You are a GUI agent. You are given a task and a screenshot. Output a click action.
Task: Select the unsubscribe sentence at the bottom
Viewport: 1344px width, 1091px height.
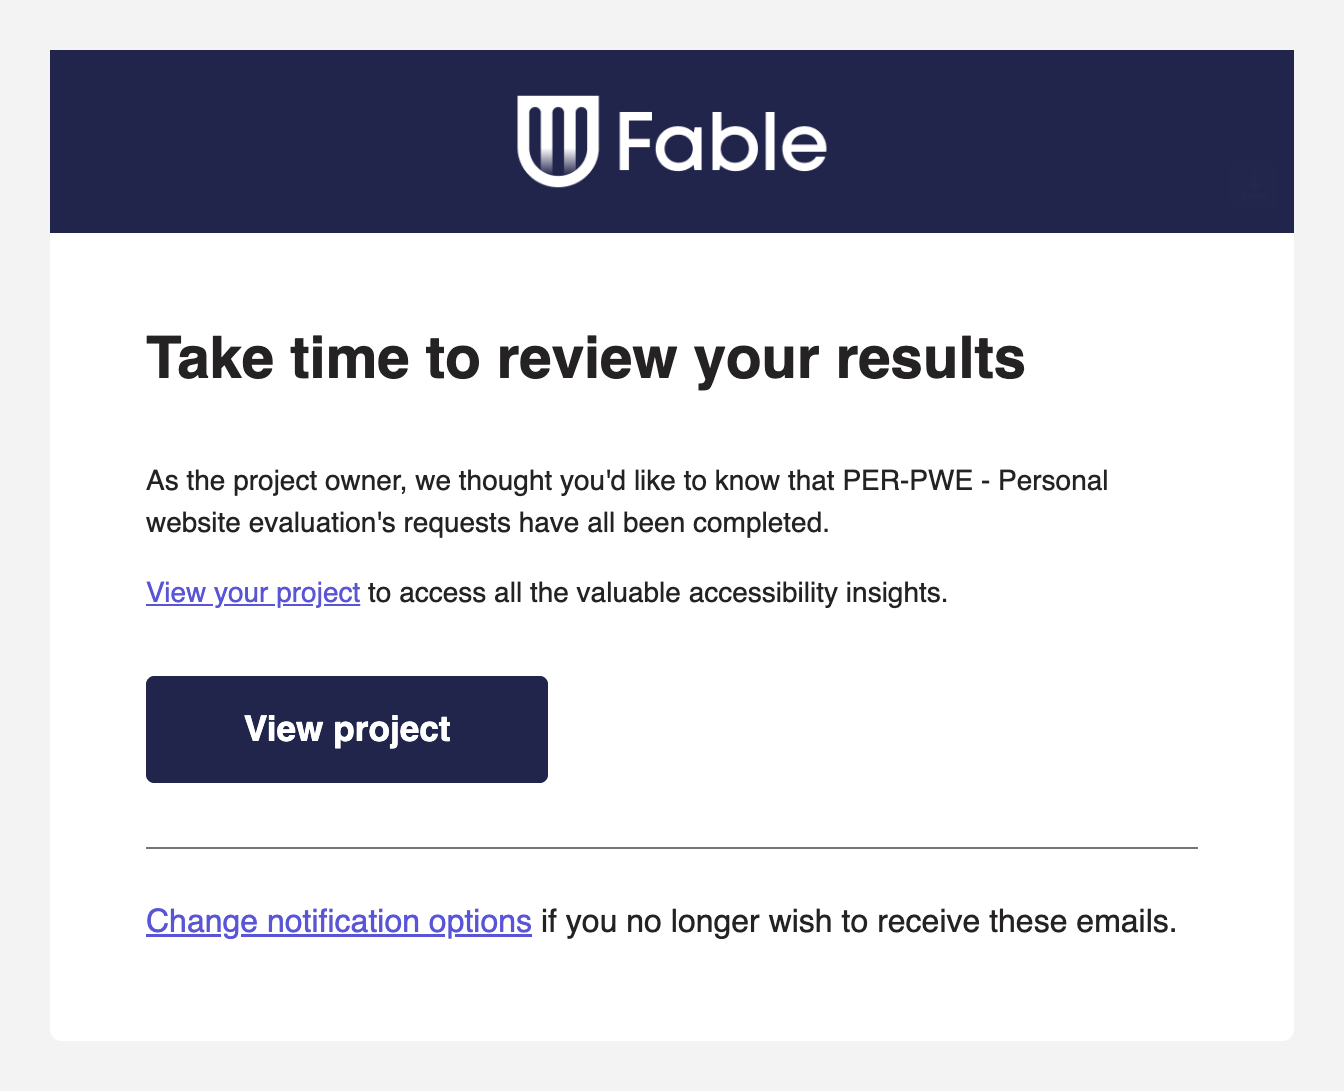pyautogui.click(x=661, y=921)
